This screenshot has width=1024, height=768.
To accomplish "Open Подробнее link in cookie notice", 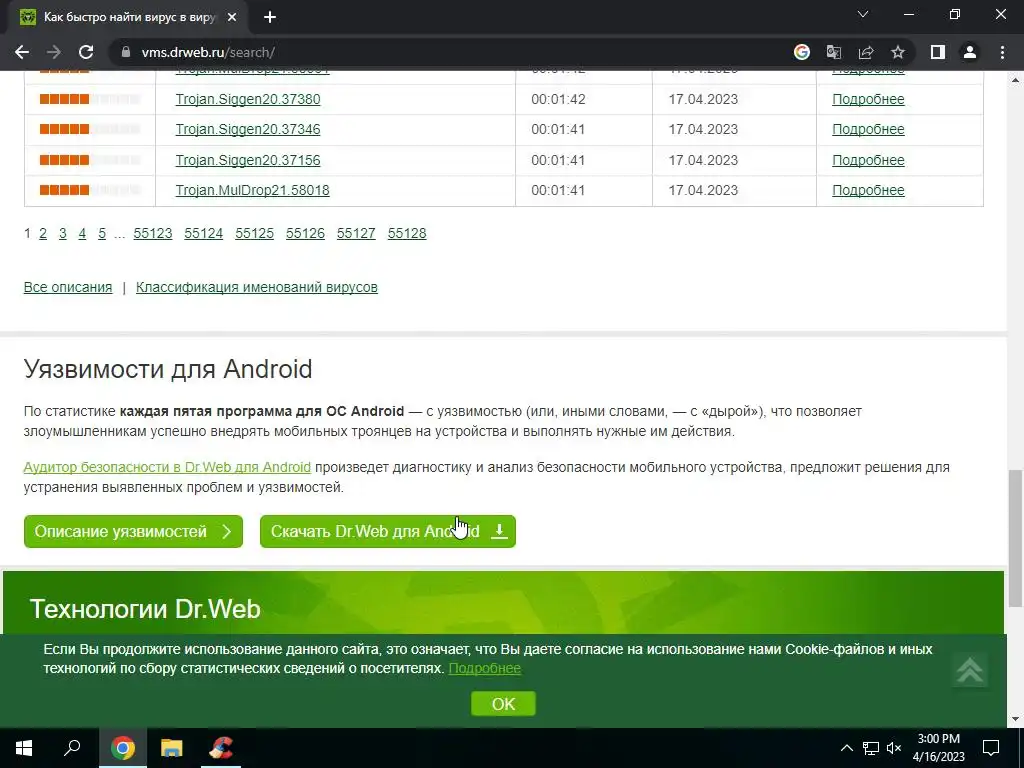I will (485, 668).
